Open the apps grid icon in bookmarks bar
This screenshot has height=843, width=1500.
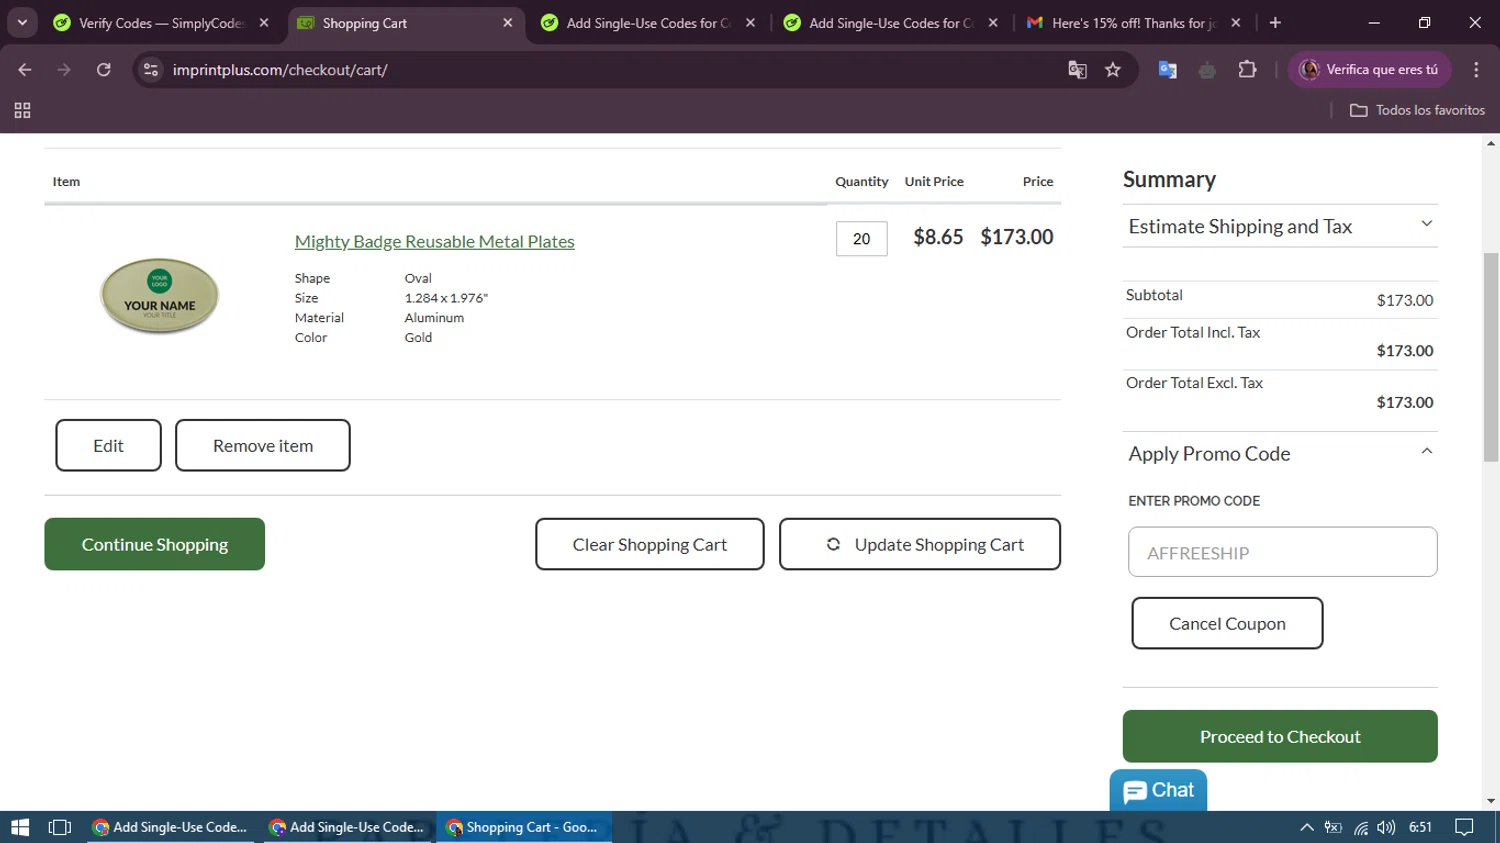pos(22,110)
